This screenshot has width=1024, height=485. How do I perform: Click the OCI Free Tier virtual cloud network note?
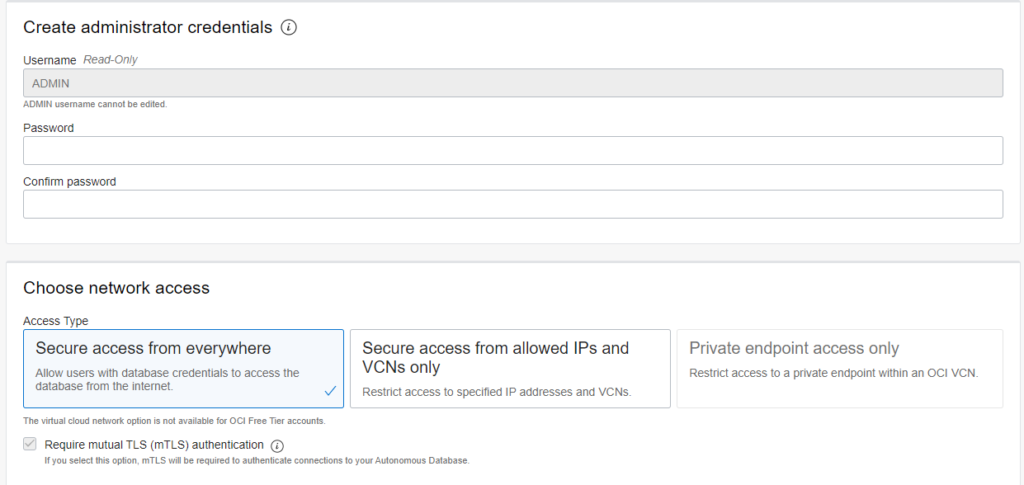pos(174,421)
